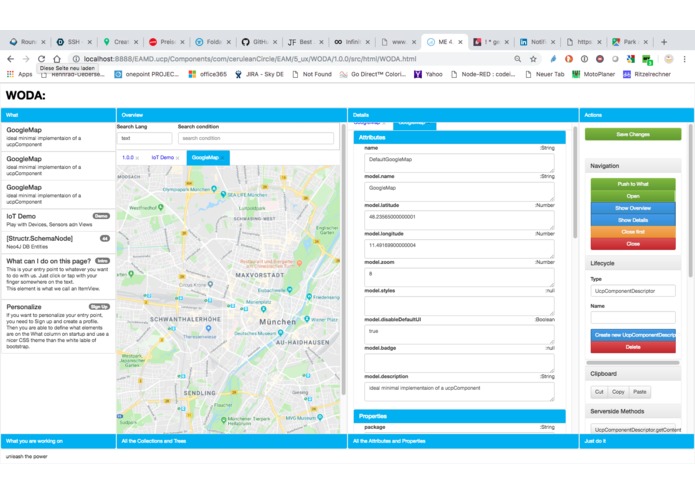Image resolution: width=695 pixels, height=494 pixels.
Task: Click the MVG Museum map pin
Action: click(320, 417)
